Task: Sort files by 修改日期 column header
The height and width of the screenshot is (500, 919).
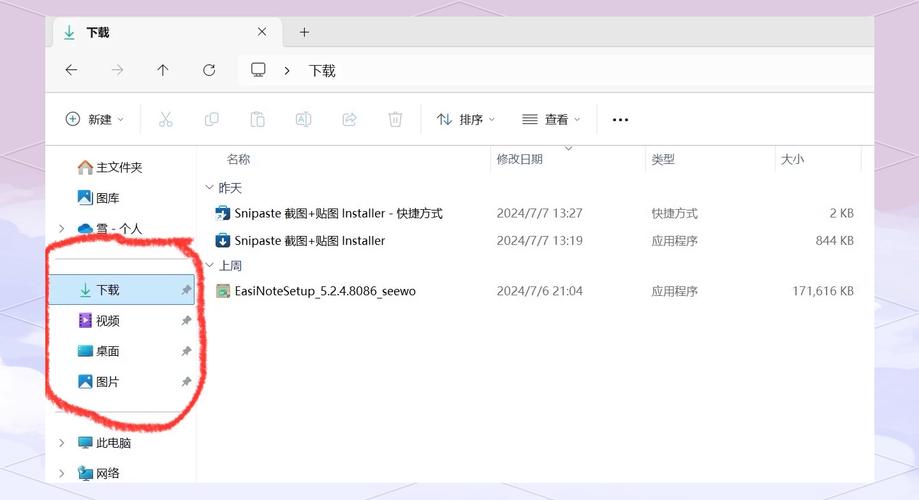Action: pyautogui.click(x=520, y=159)
